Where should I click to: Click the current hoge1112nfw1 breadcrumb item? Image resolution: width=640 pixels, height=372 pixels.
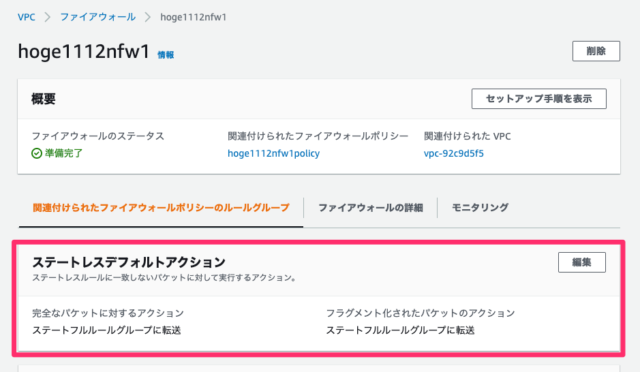click(193, 17)
